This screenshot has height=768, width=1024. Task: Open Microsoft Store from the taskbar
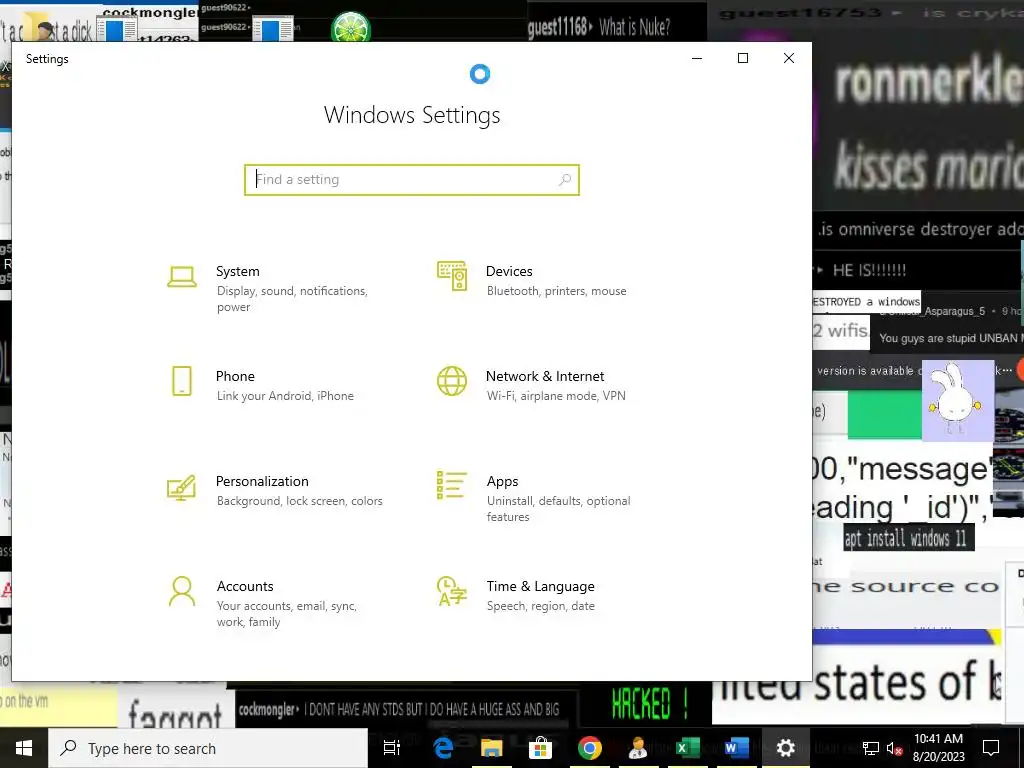click(x=541, y=748)
